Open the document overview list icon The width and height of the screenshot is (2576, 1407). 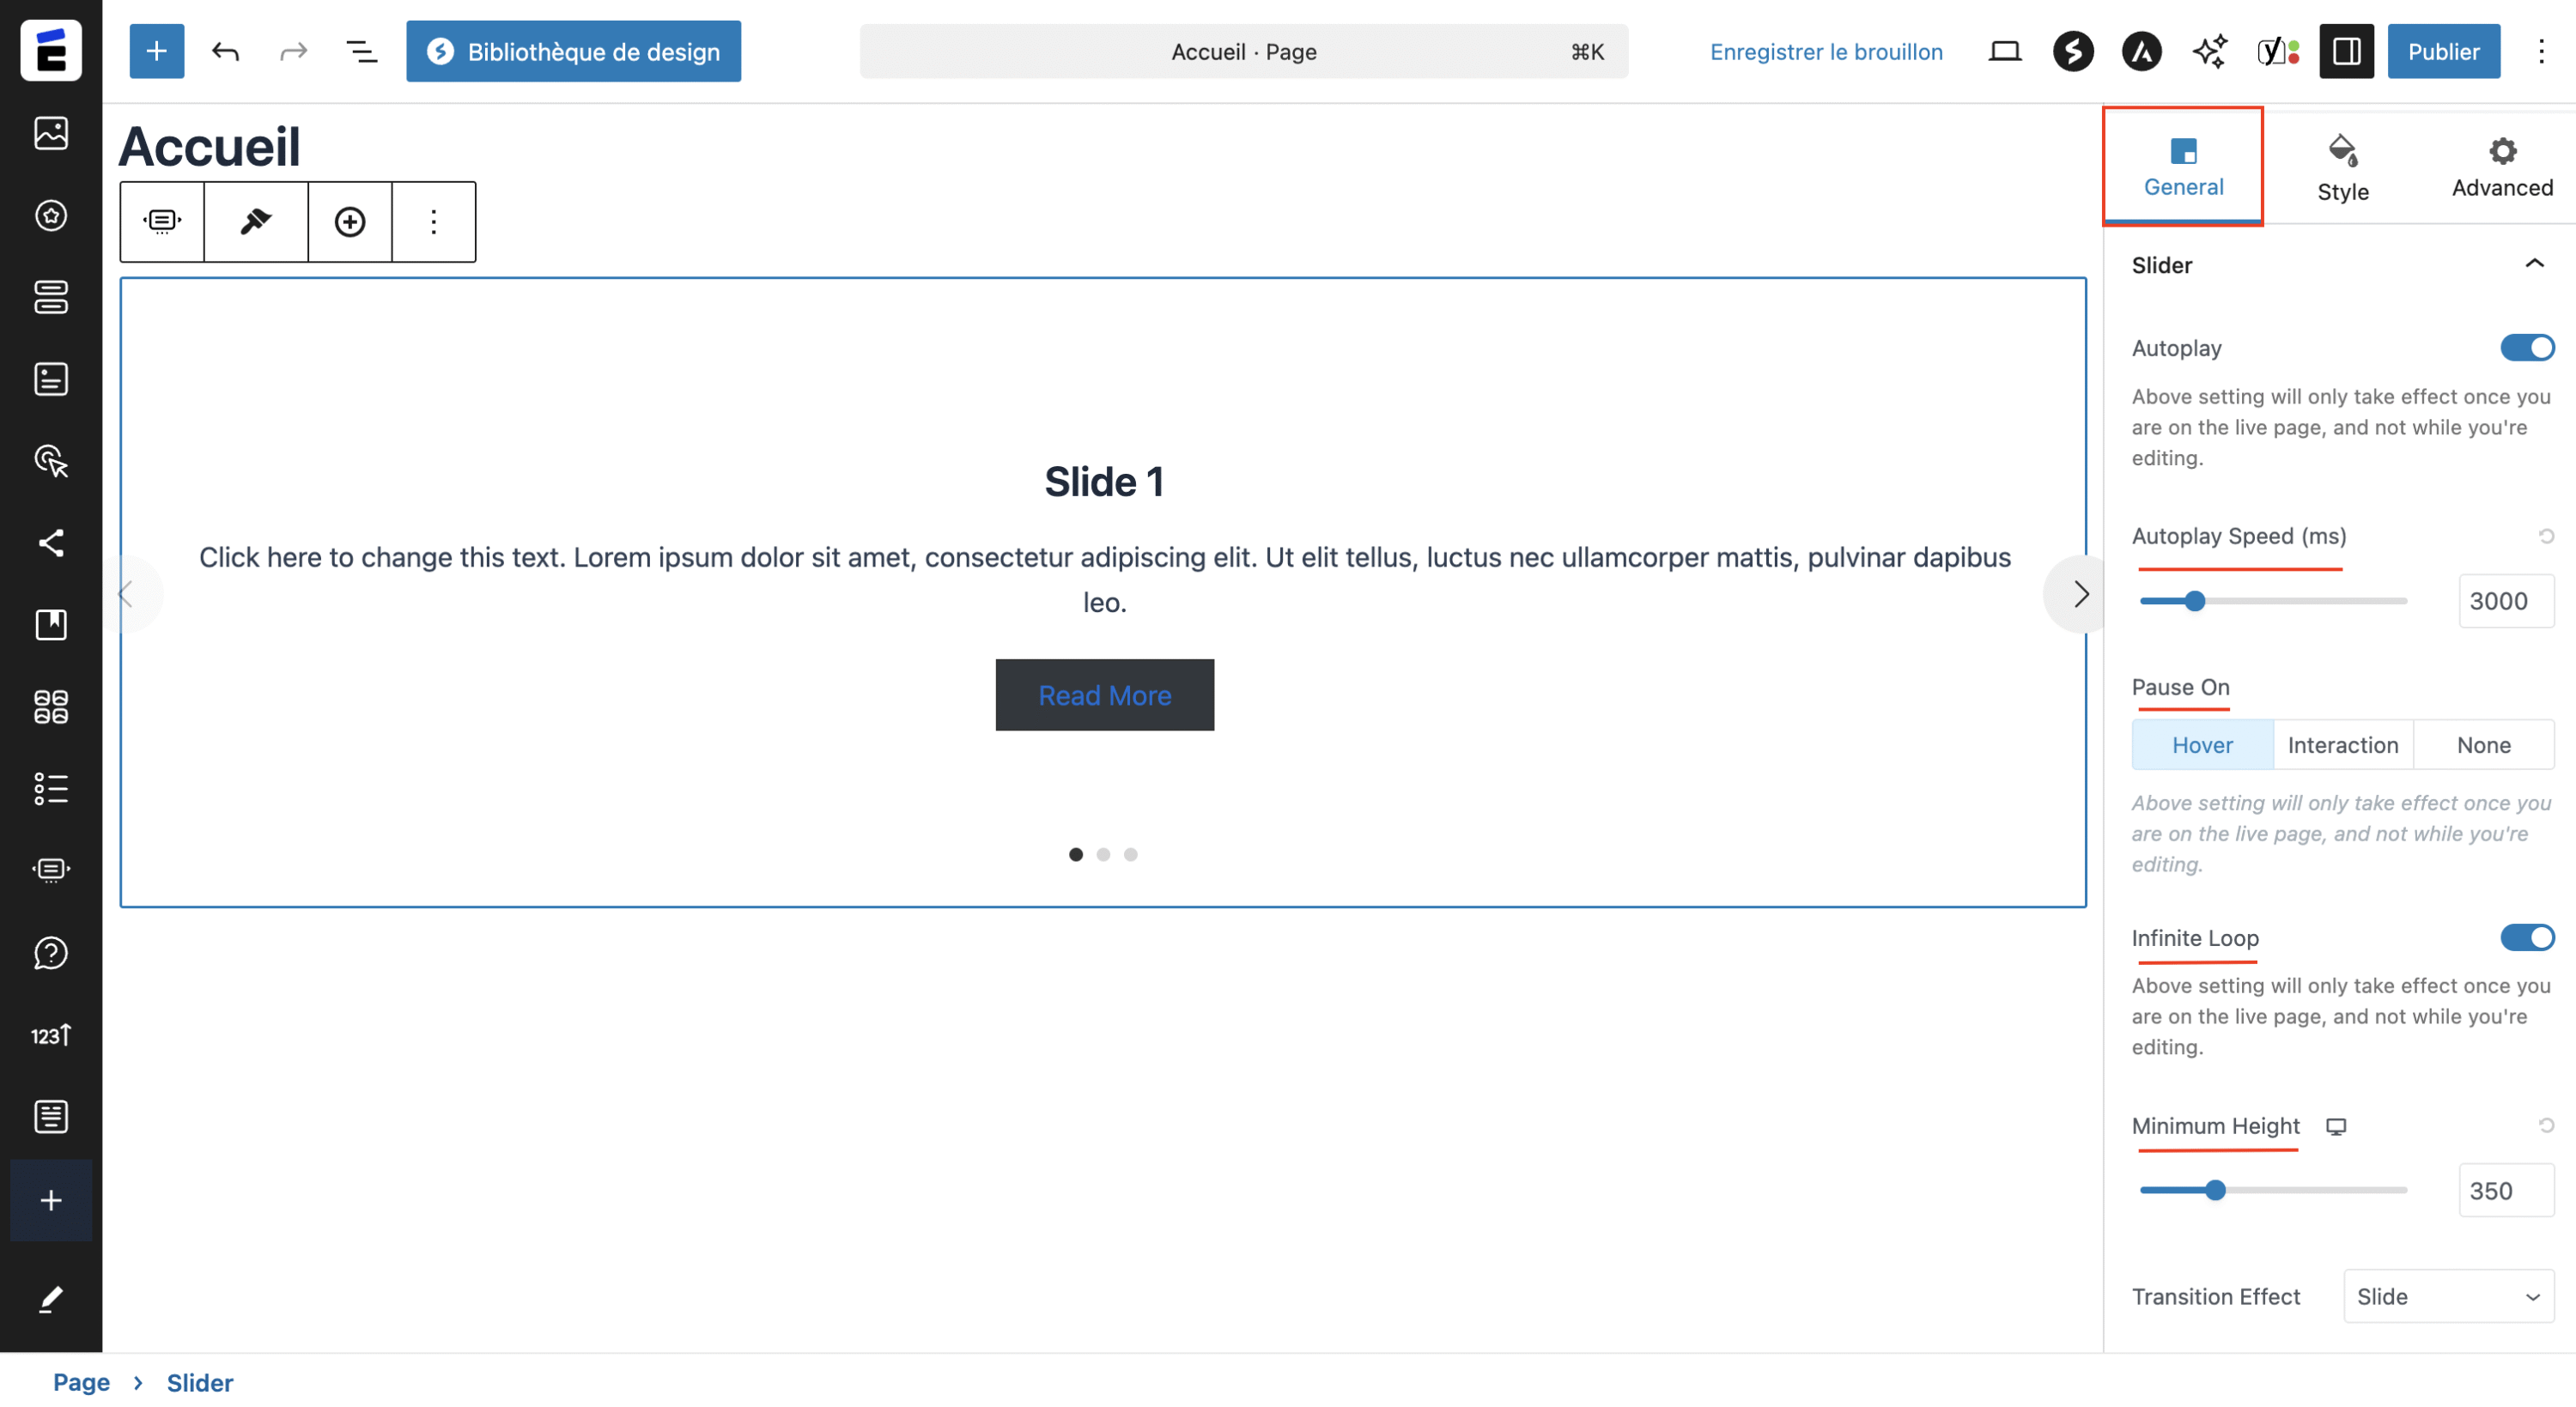361,51
